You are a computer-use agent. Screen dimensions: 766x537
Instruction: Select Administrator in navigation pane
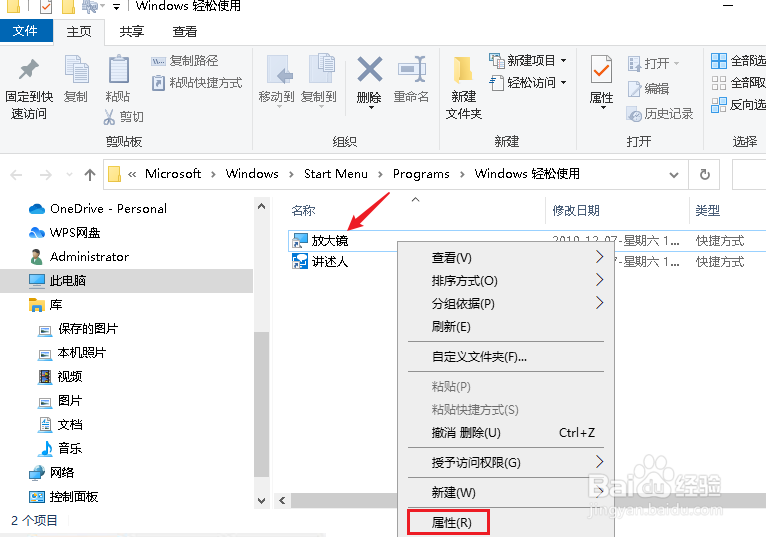79,257
